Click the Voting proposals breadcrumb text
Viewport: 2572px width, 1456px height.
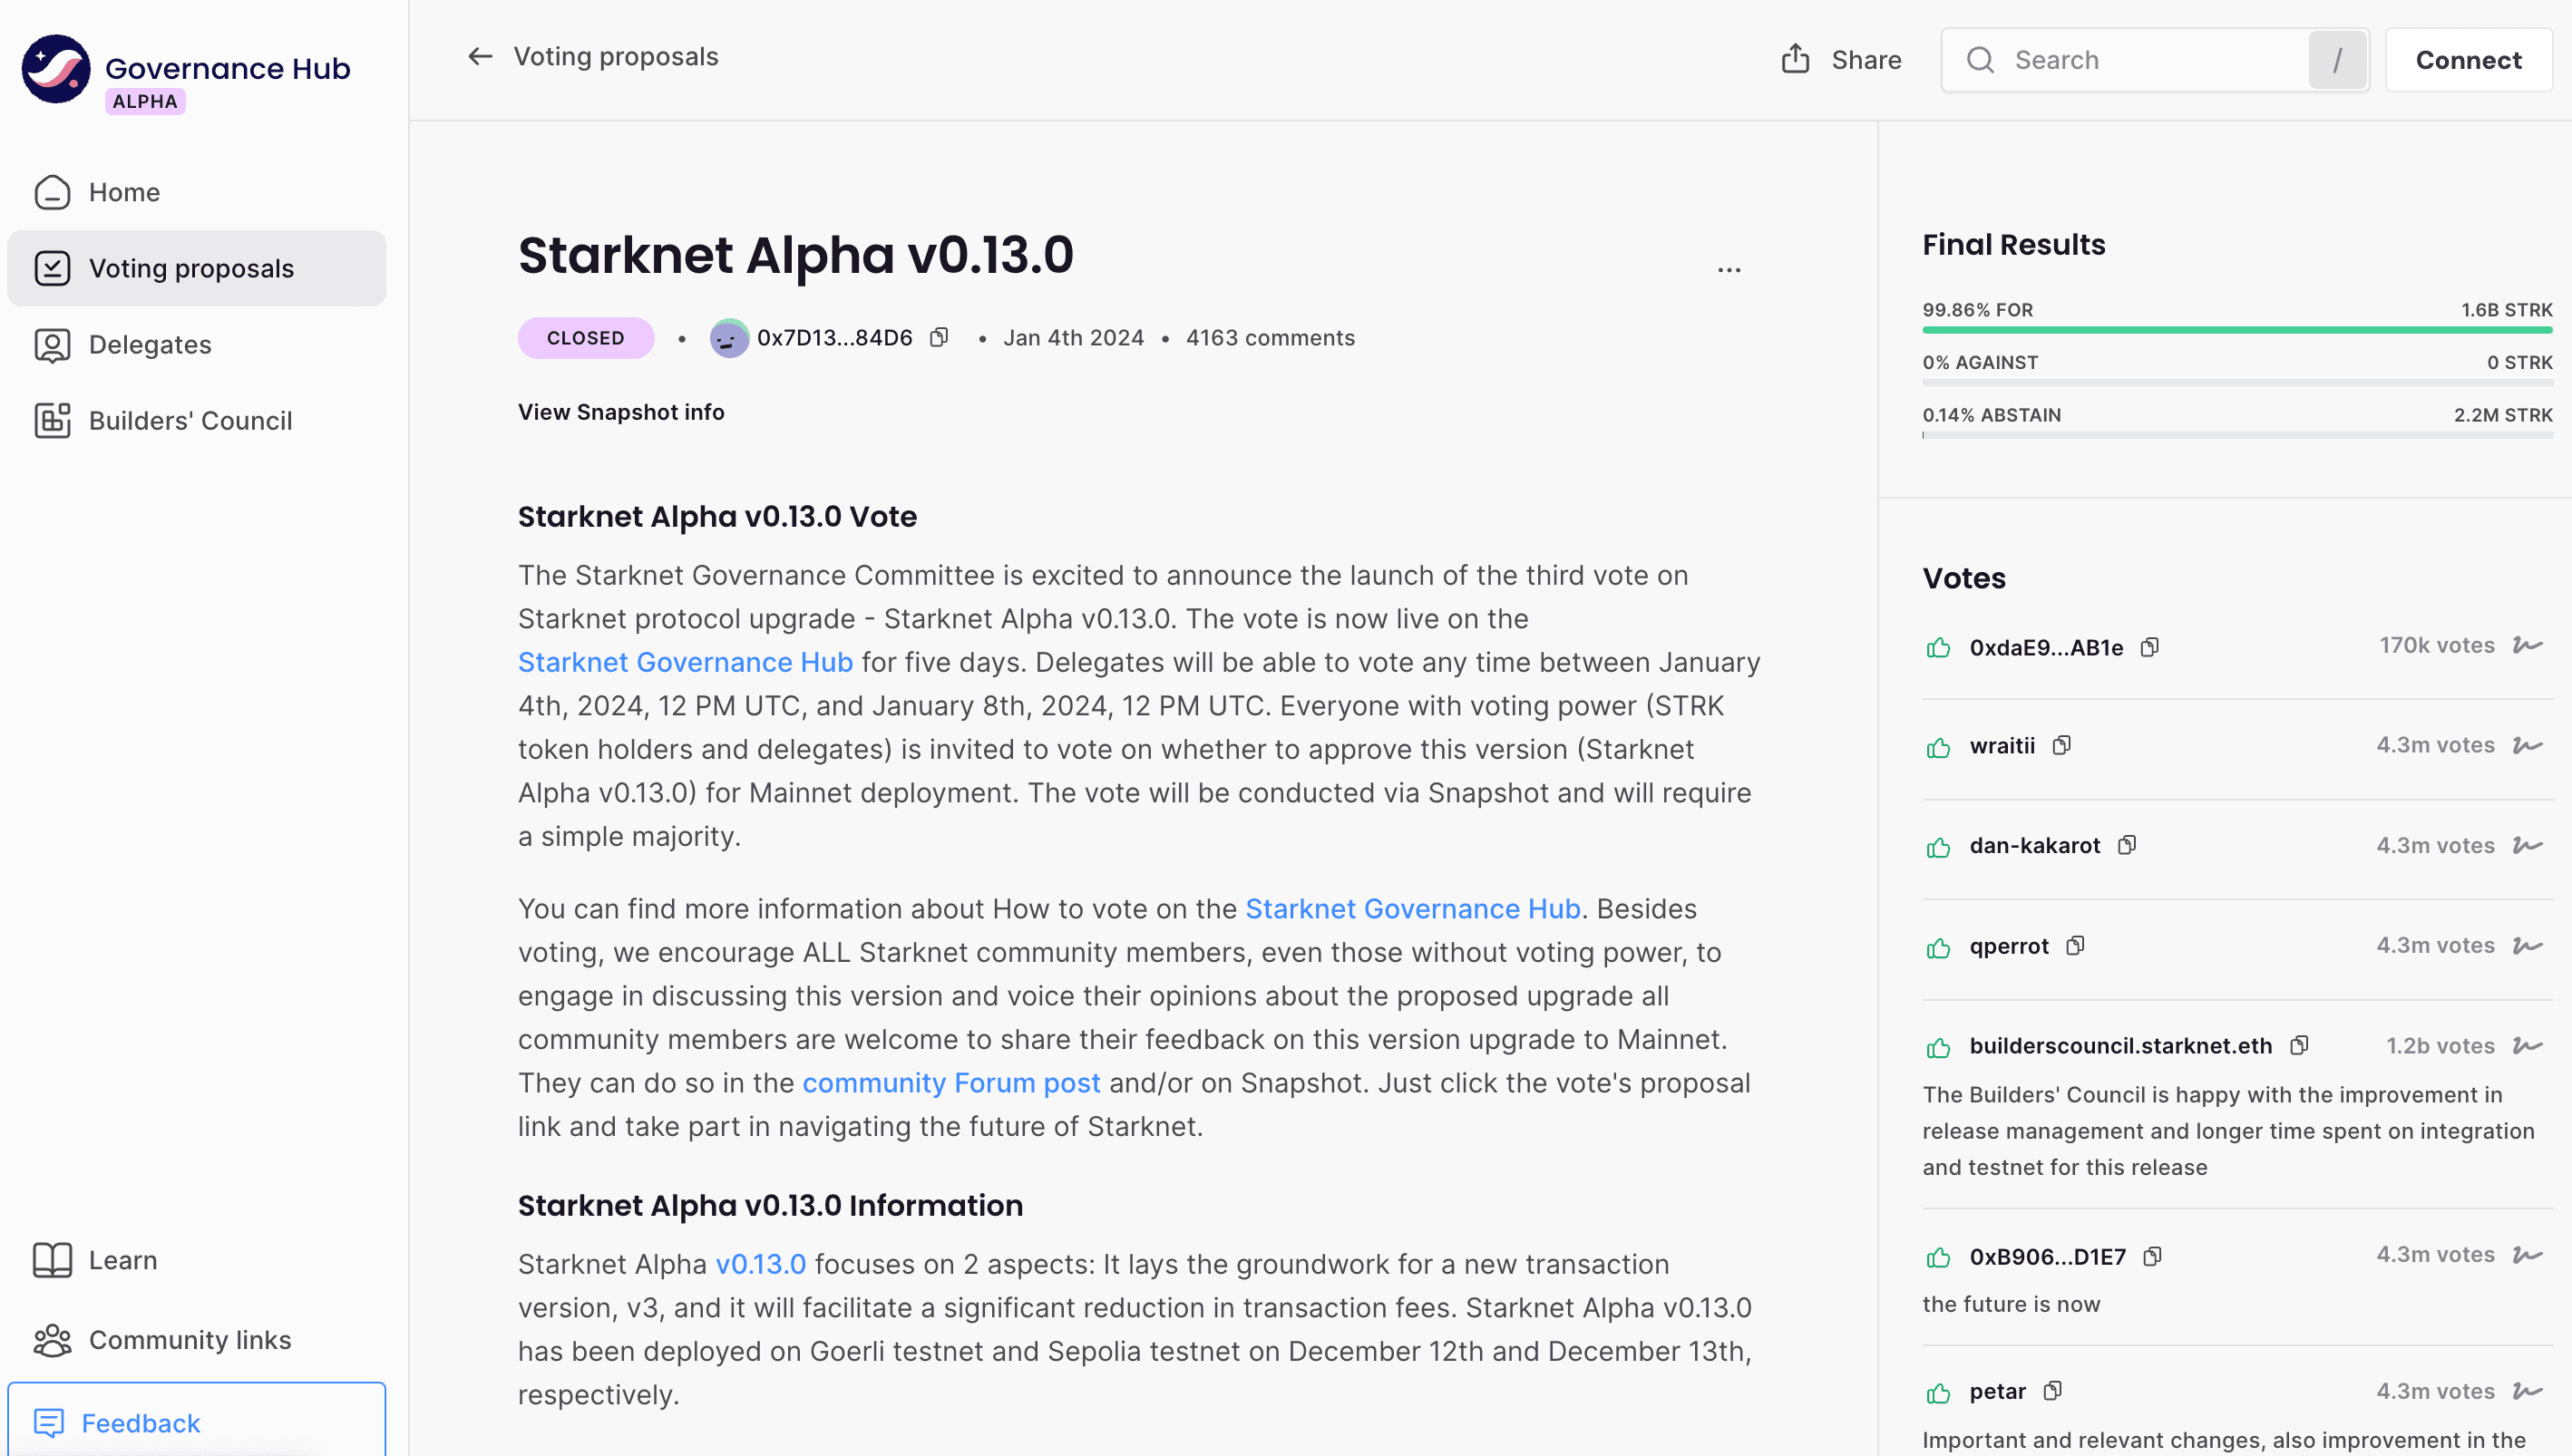[x=616, y=57]
